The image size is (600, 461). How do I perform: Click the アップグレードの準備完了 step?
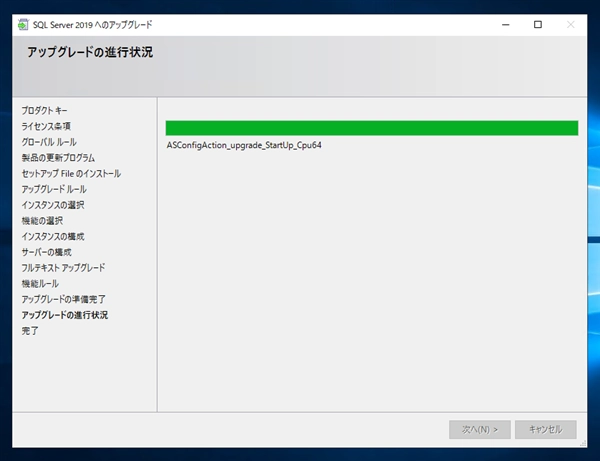click(x=64, y=299)
